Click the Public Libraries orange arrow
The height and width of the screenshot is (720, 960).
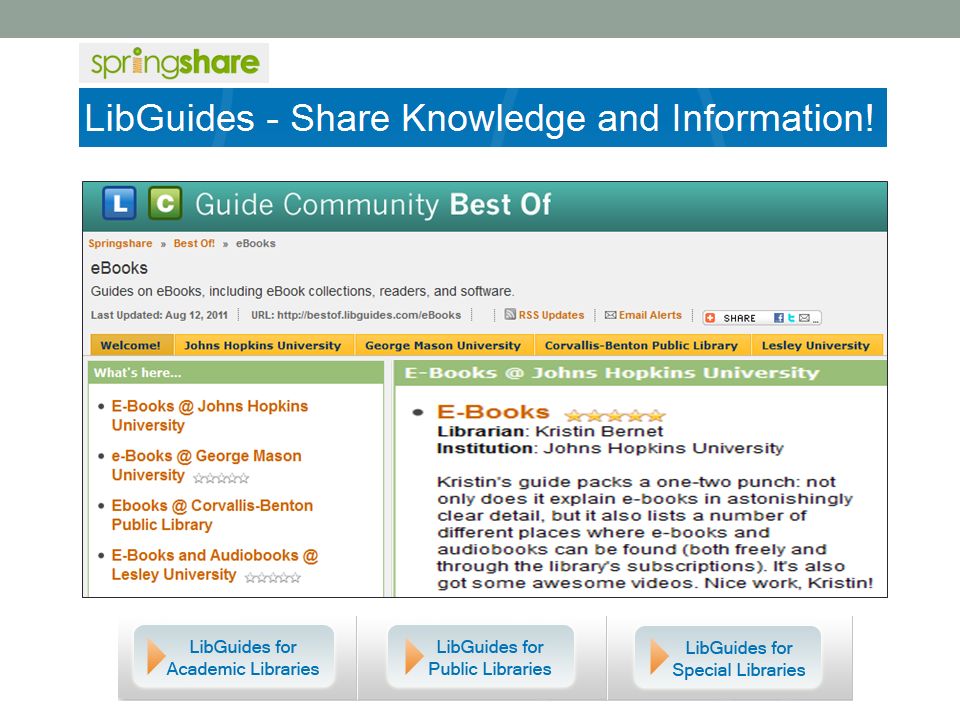coord(414,657)
